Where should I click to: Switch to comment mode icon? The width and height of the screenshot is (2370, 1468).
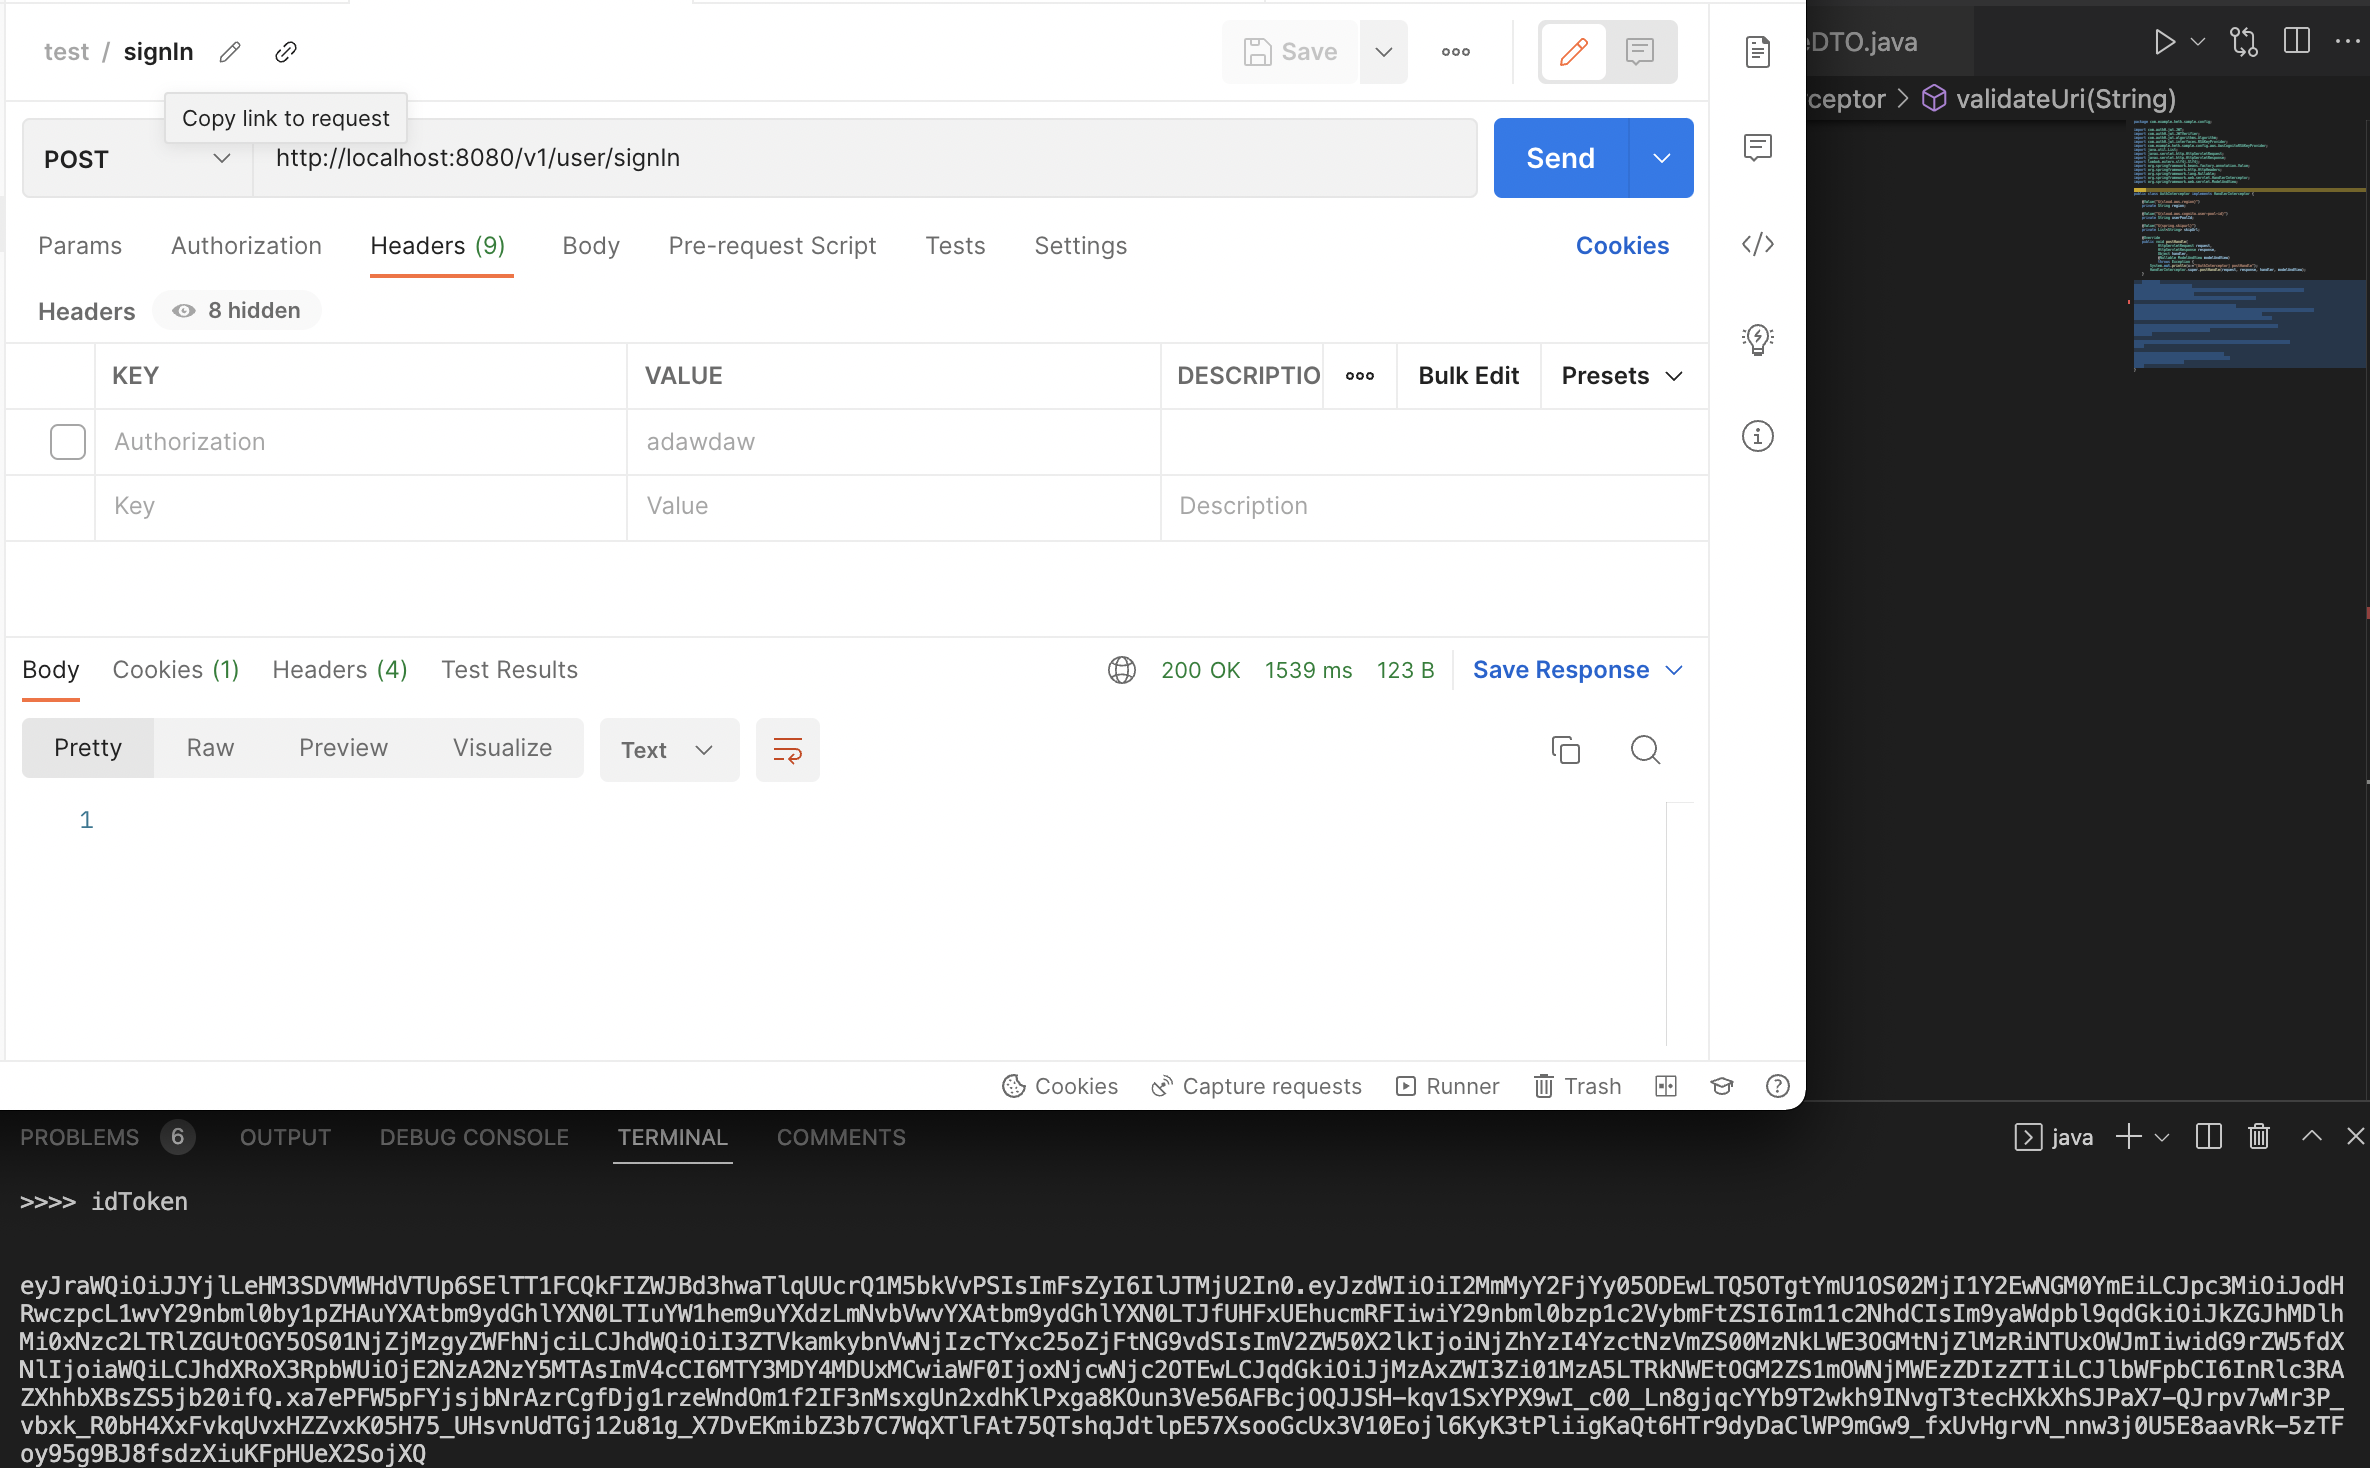[1640, 52]
